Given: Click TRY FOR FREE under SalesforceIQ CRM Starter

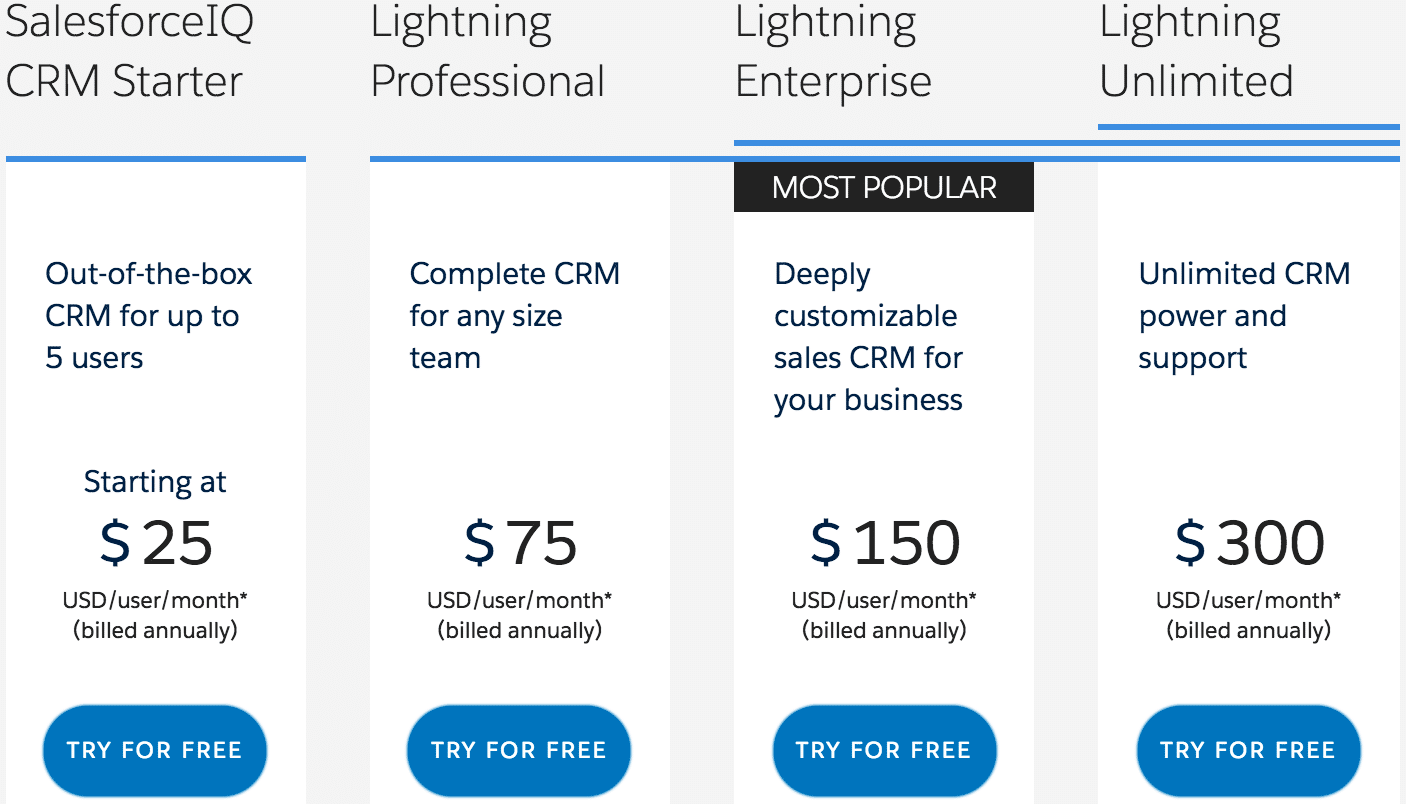Looking at the screenshot, I should click(154, 750).
